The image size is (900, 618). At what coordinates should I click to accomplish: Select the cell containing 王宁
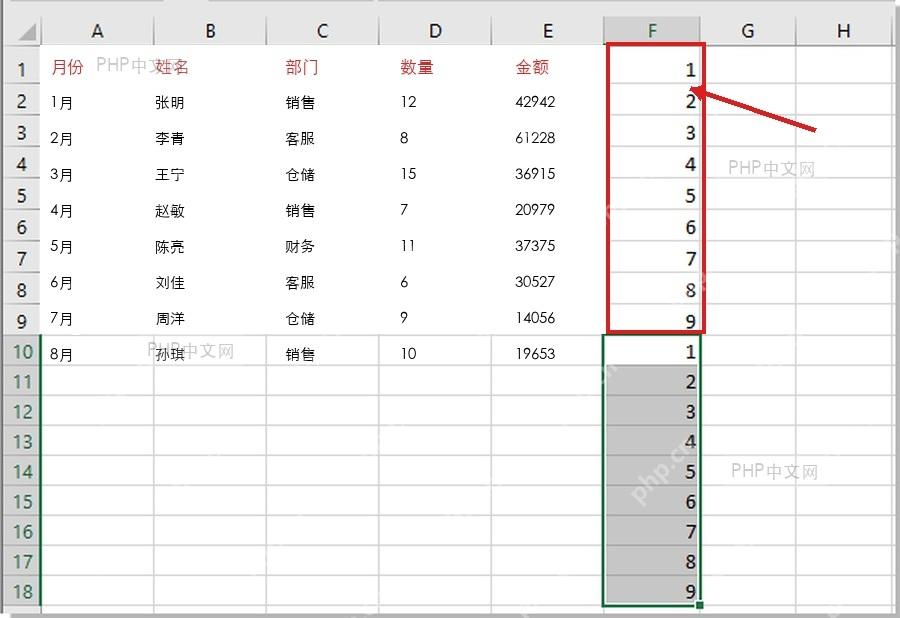click(x=170, y=174)
